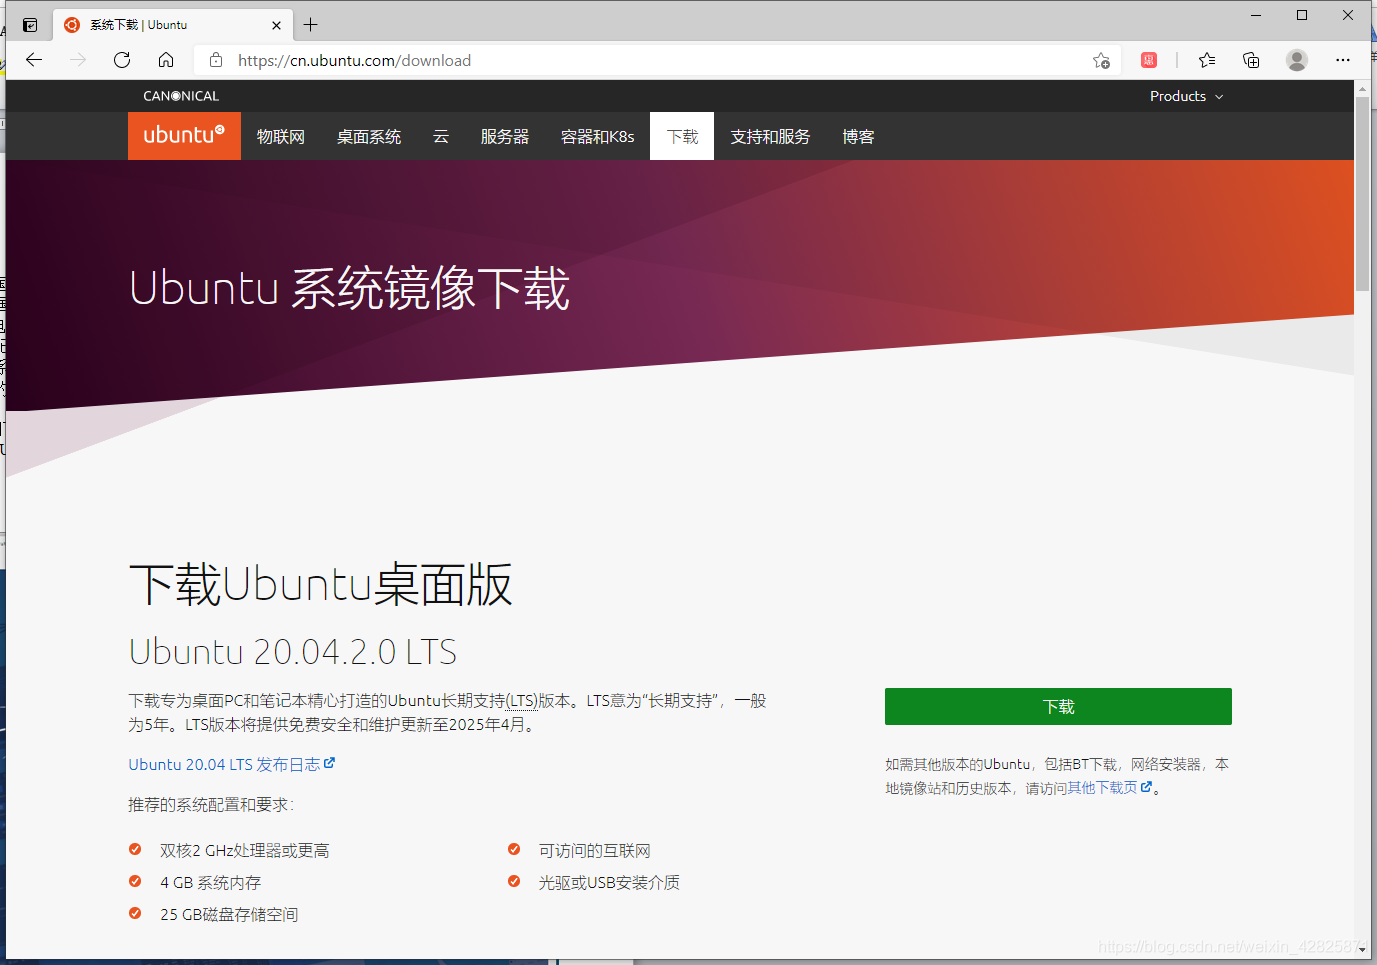The image size is (1377, 965).
Task: Click the scrollbar up arrow
Action: [1362, 89]
